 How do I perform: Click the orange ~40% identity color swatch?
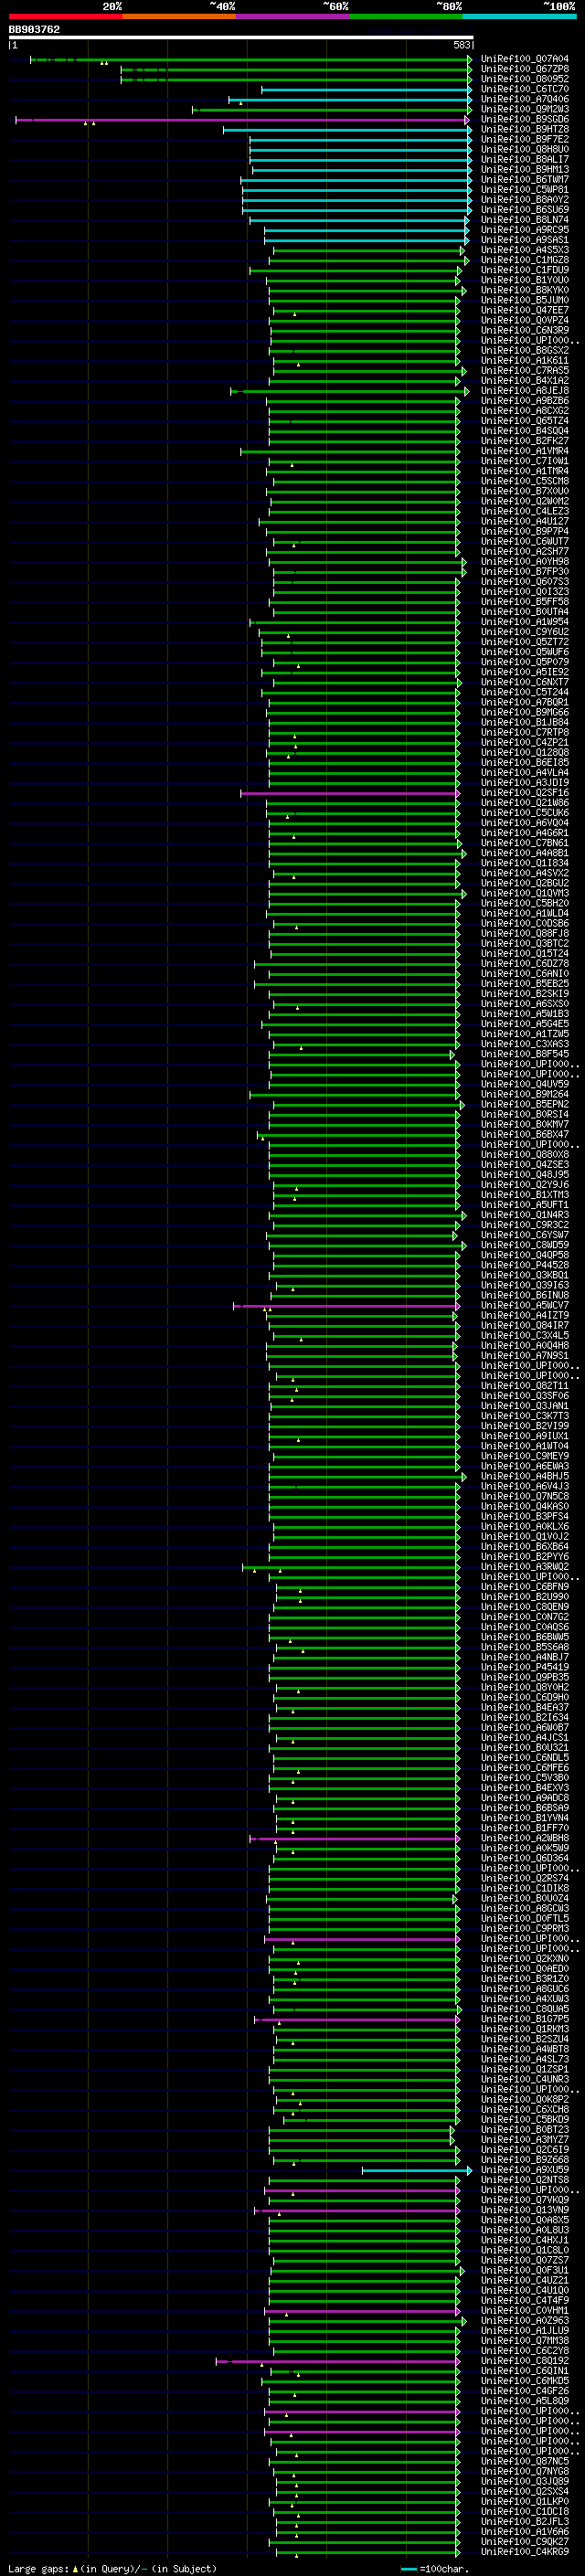click(179, 16)
